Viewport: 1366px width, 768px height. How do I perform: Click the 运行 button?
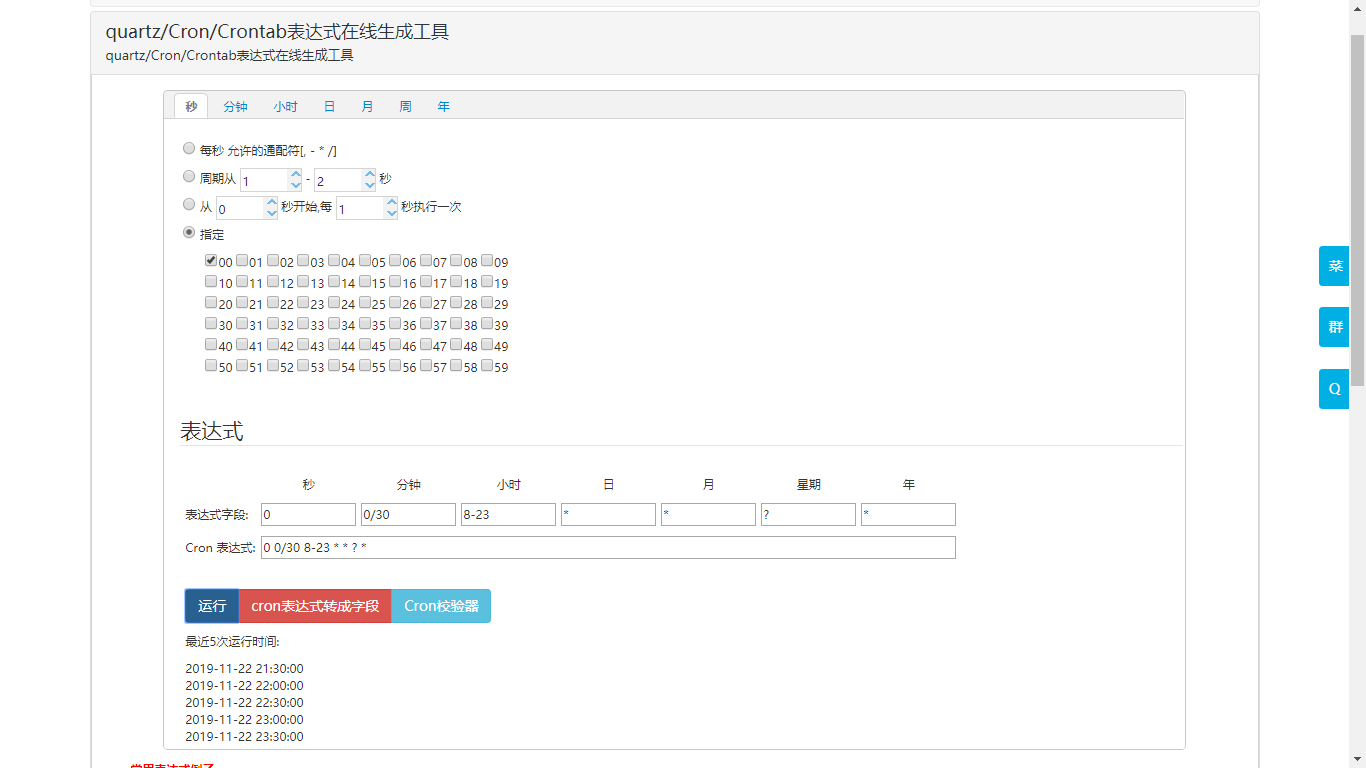pos(212,606)
